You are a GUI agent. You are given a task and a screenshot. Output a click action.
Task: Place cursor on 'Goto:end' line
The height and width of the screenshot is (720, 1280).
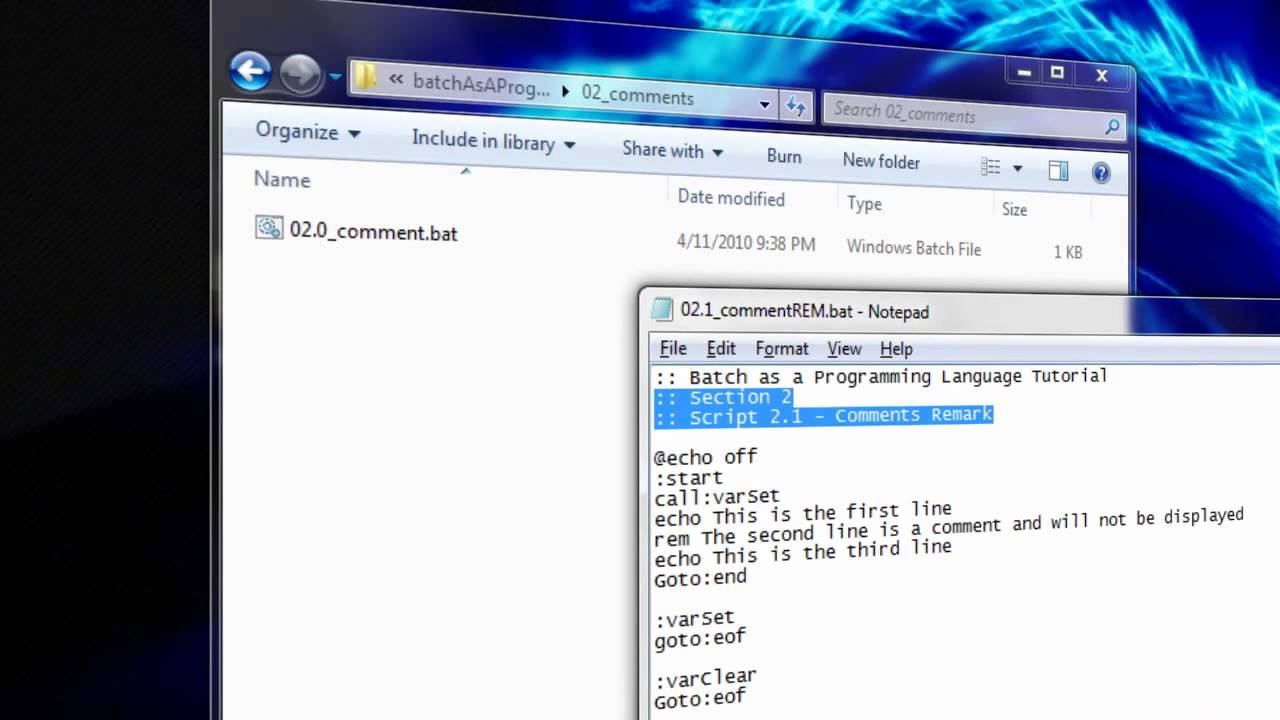click(700, 578)
